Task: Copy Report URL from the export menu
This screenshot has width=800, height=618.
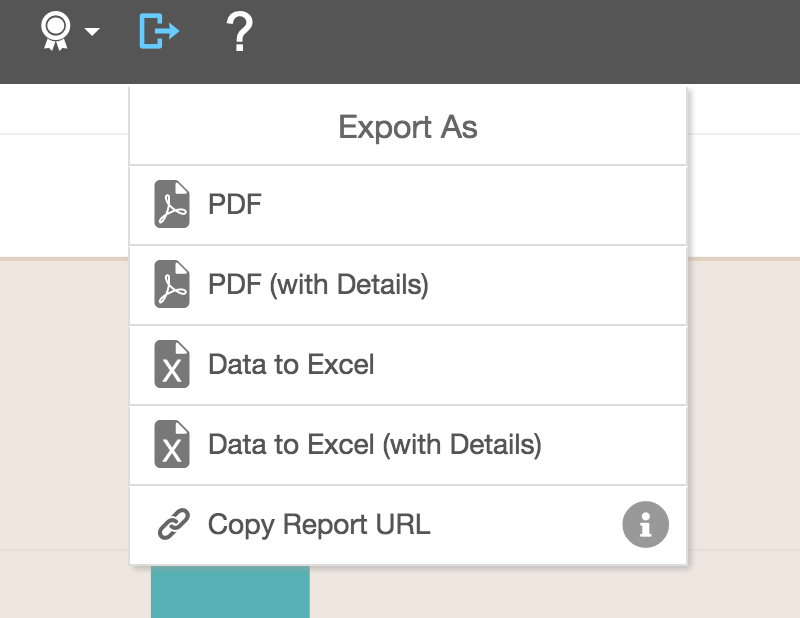Action: point(319,524)
